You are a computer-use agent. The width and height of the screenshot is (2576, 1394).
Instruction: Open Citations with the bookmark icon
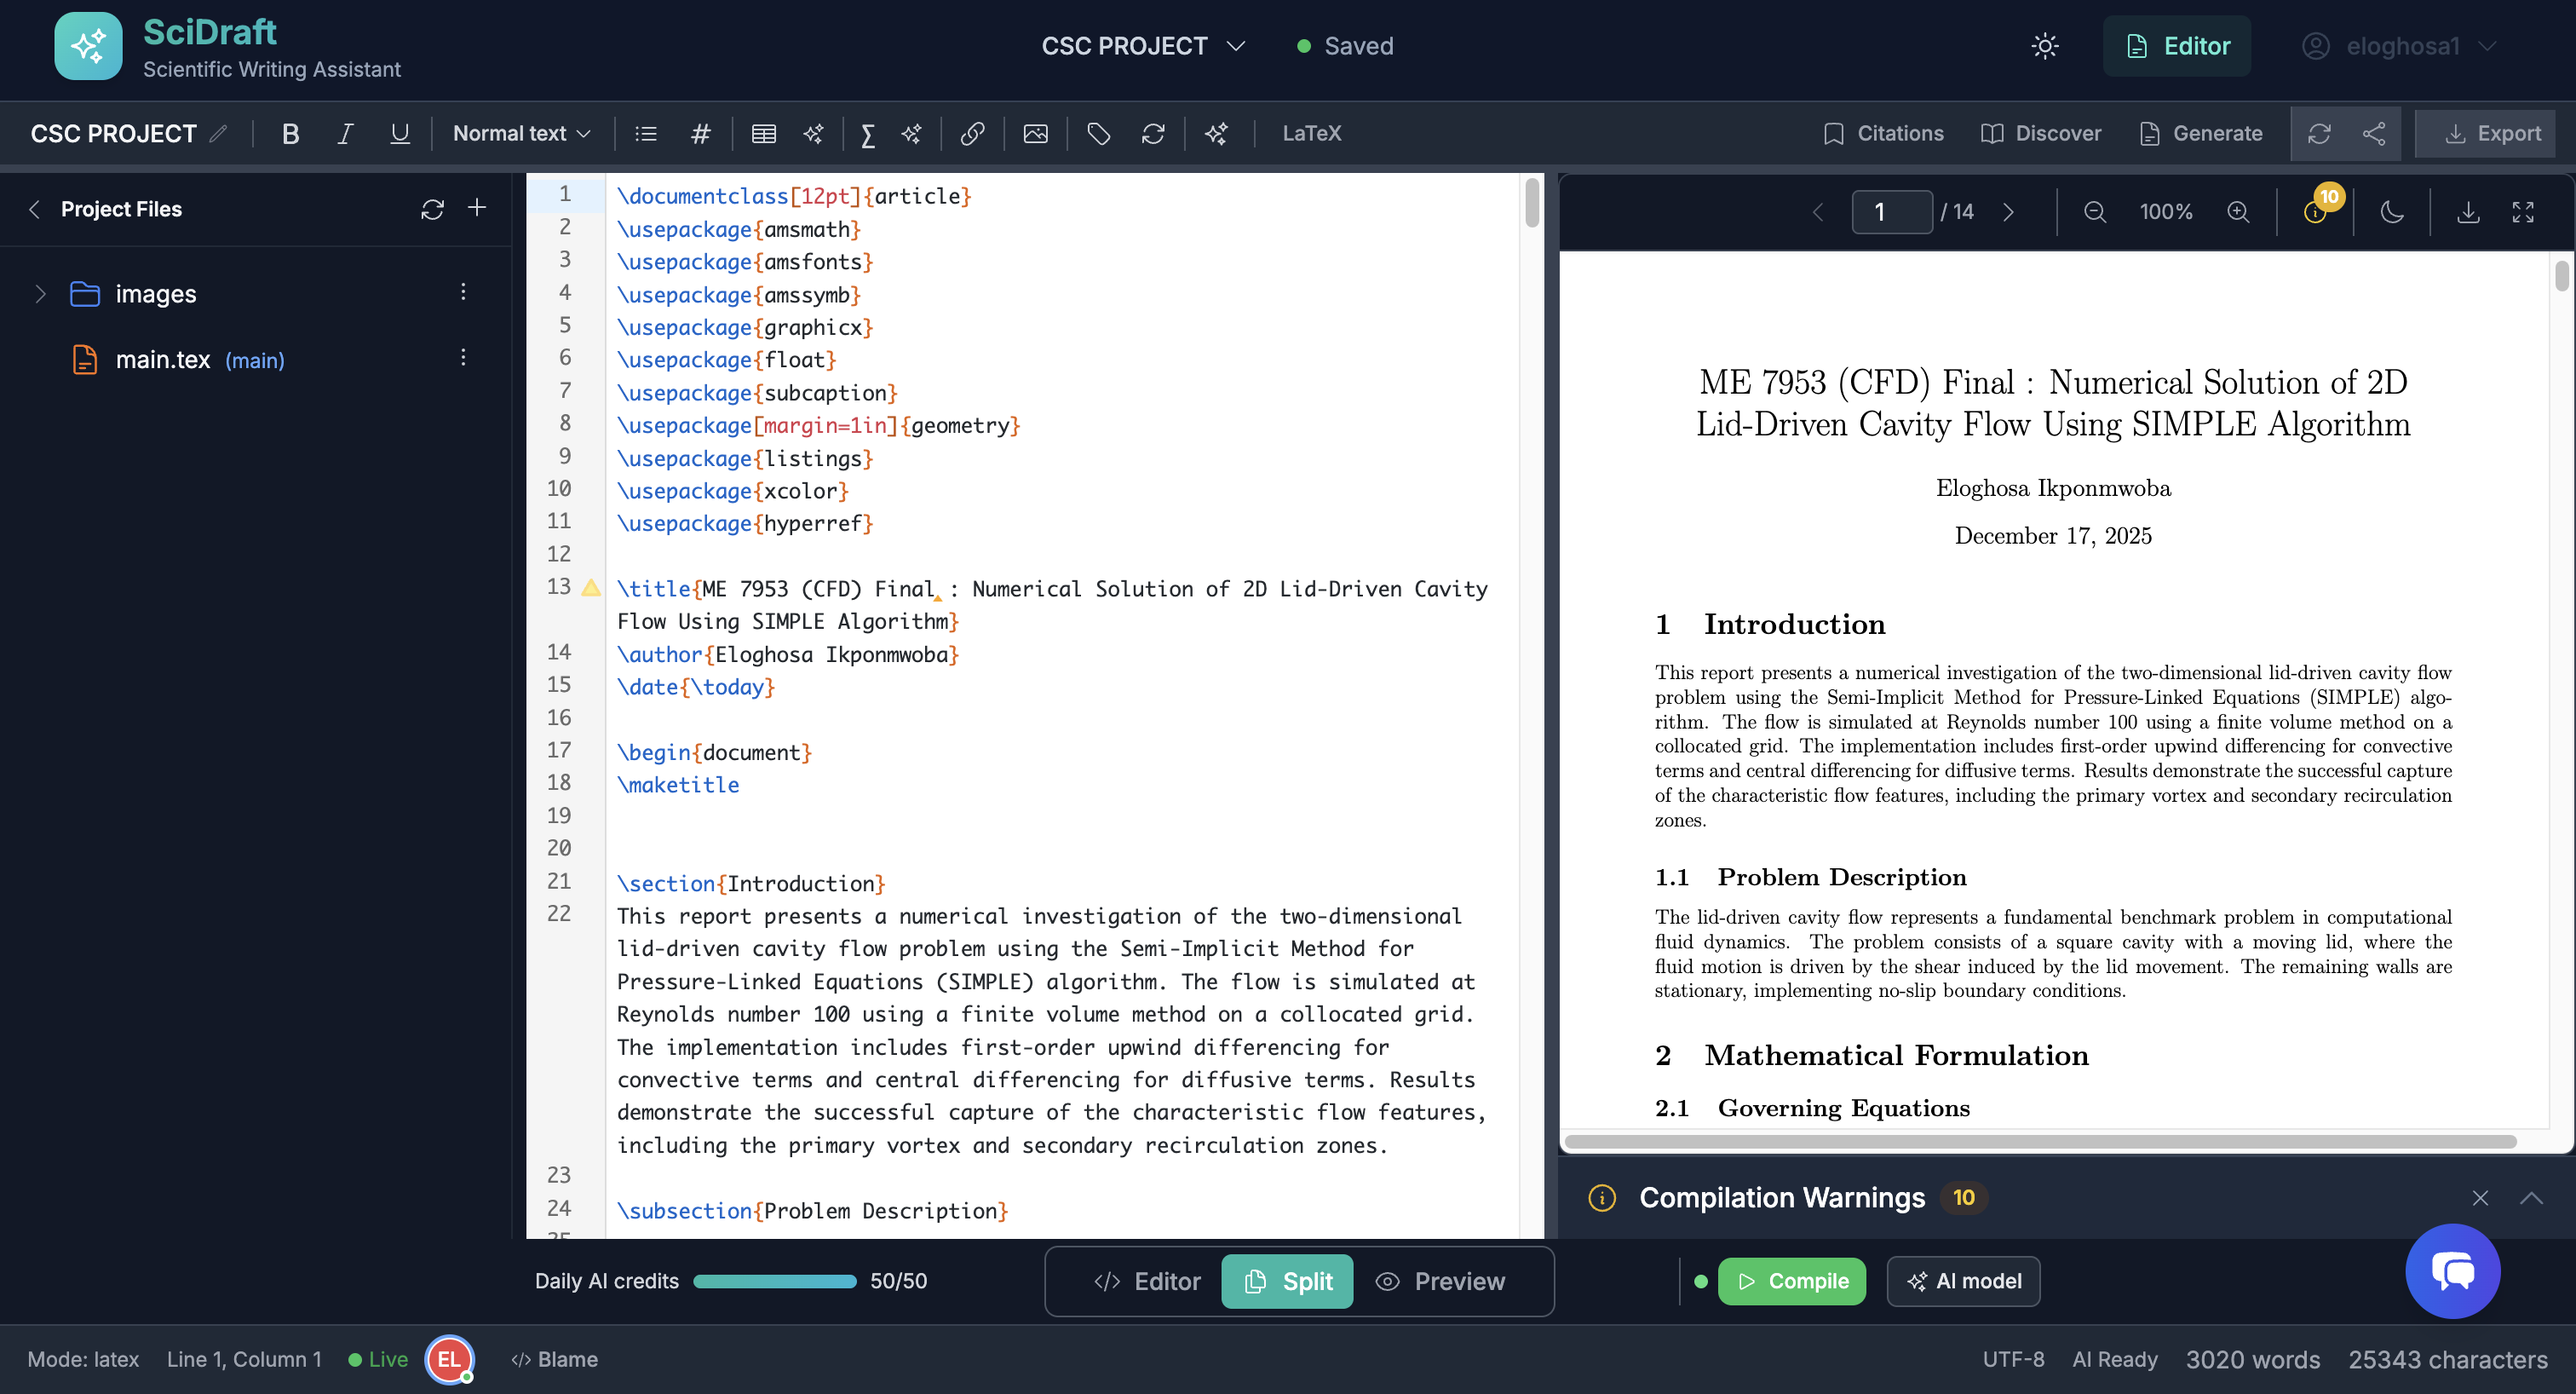tap(1883, 133)
